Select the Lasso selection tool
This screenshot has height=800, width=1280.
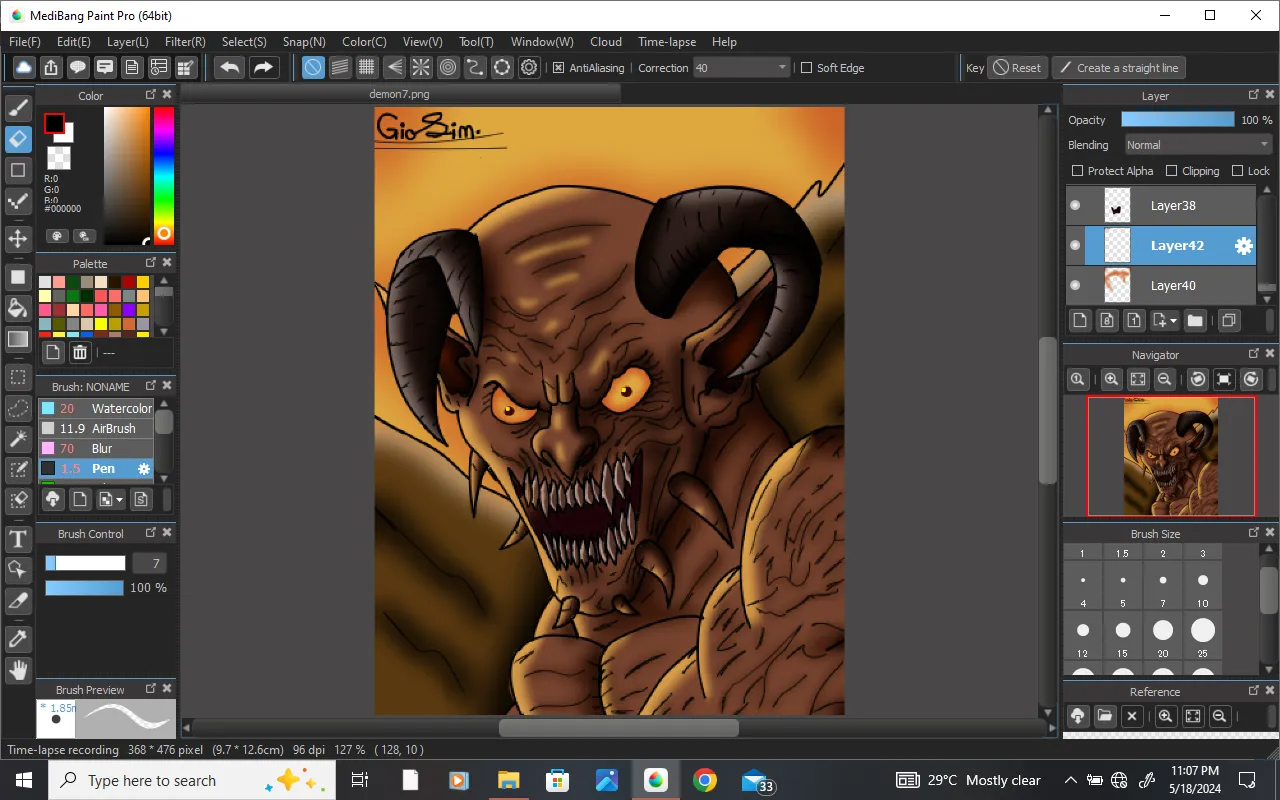[x=18, y=408]
